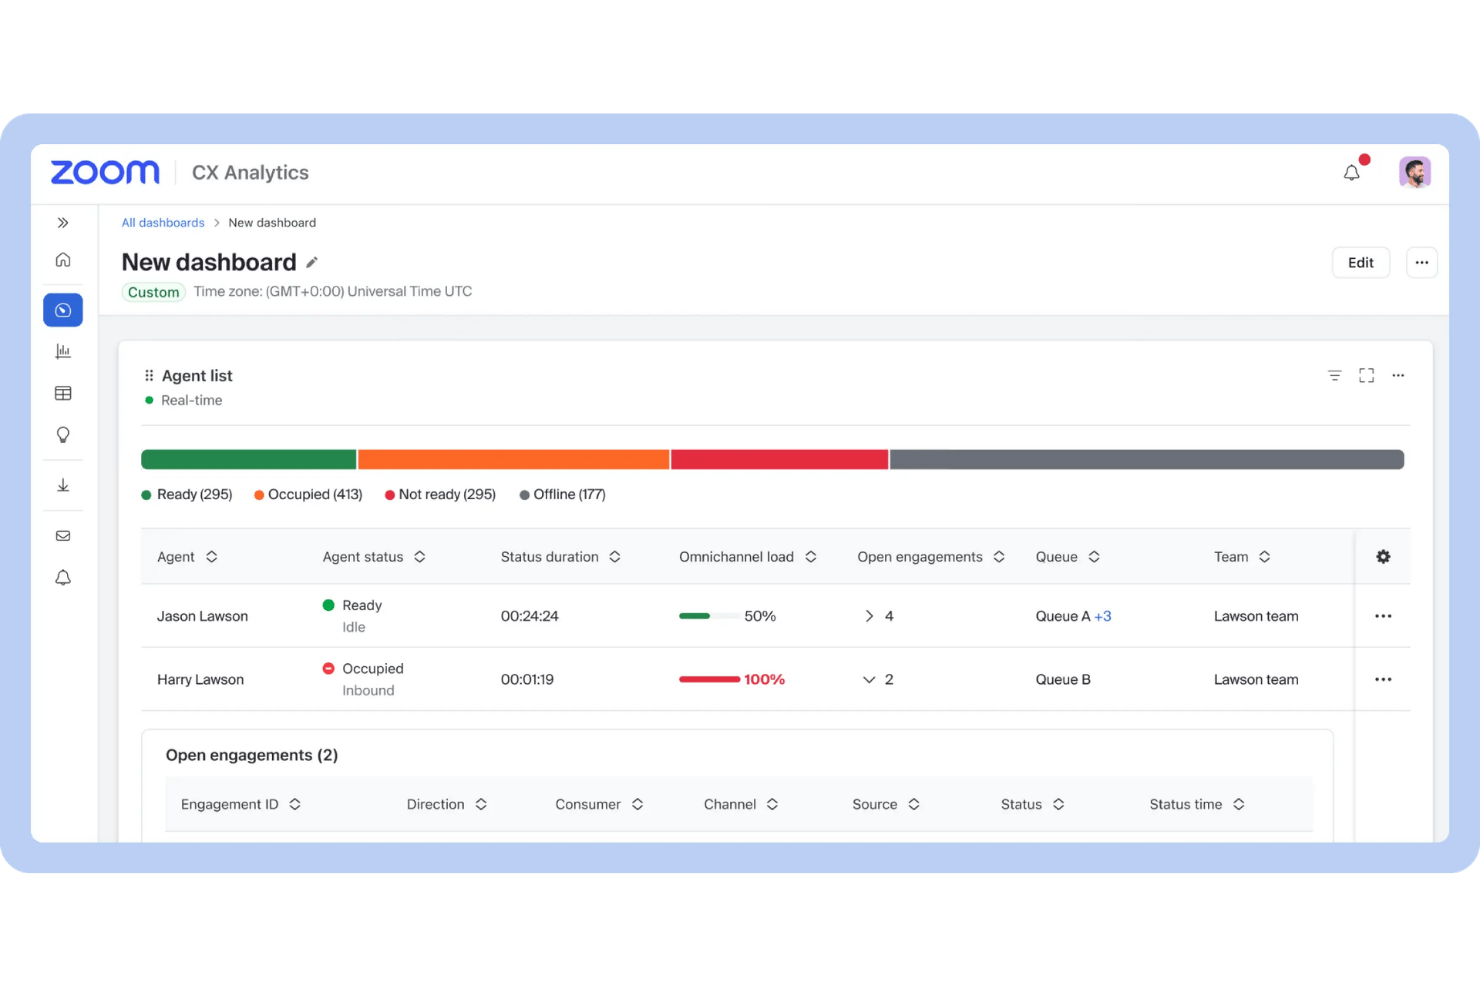
Task: Toggle Ready (295) legend item
Action: [x=187, y=495]
